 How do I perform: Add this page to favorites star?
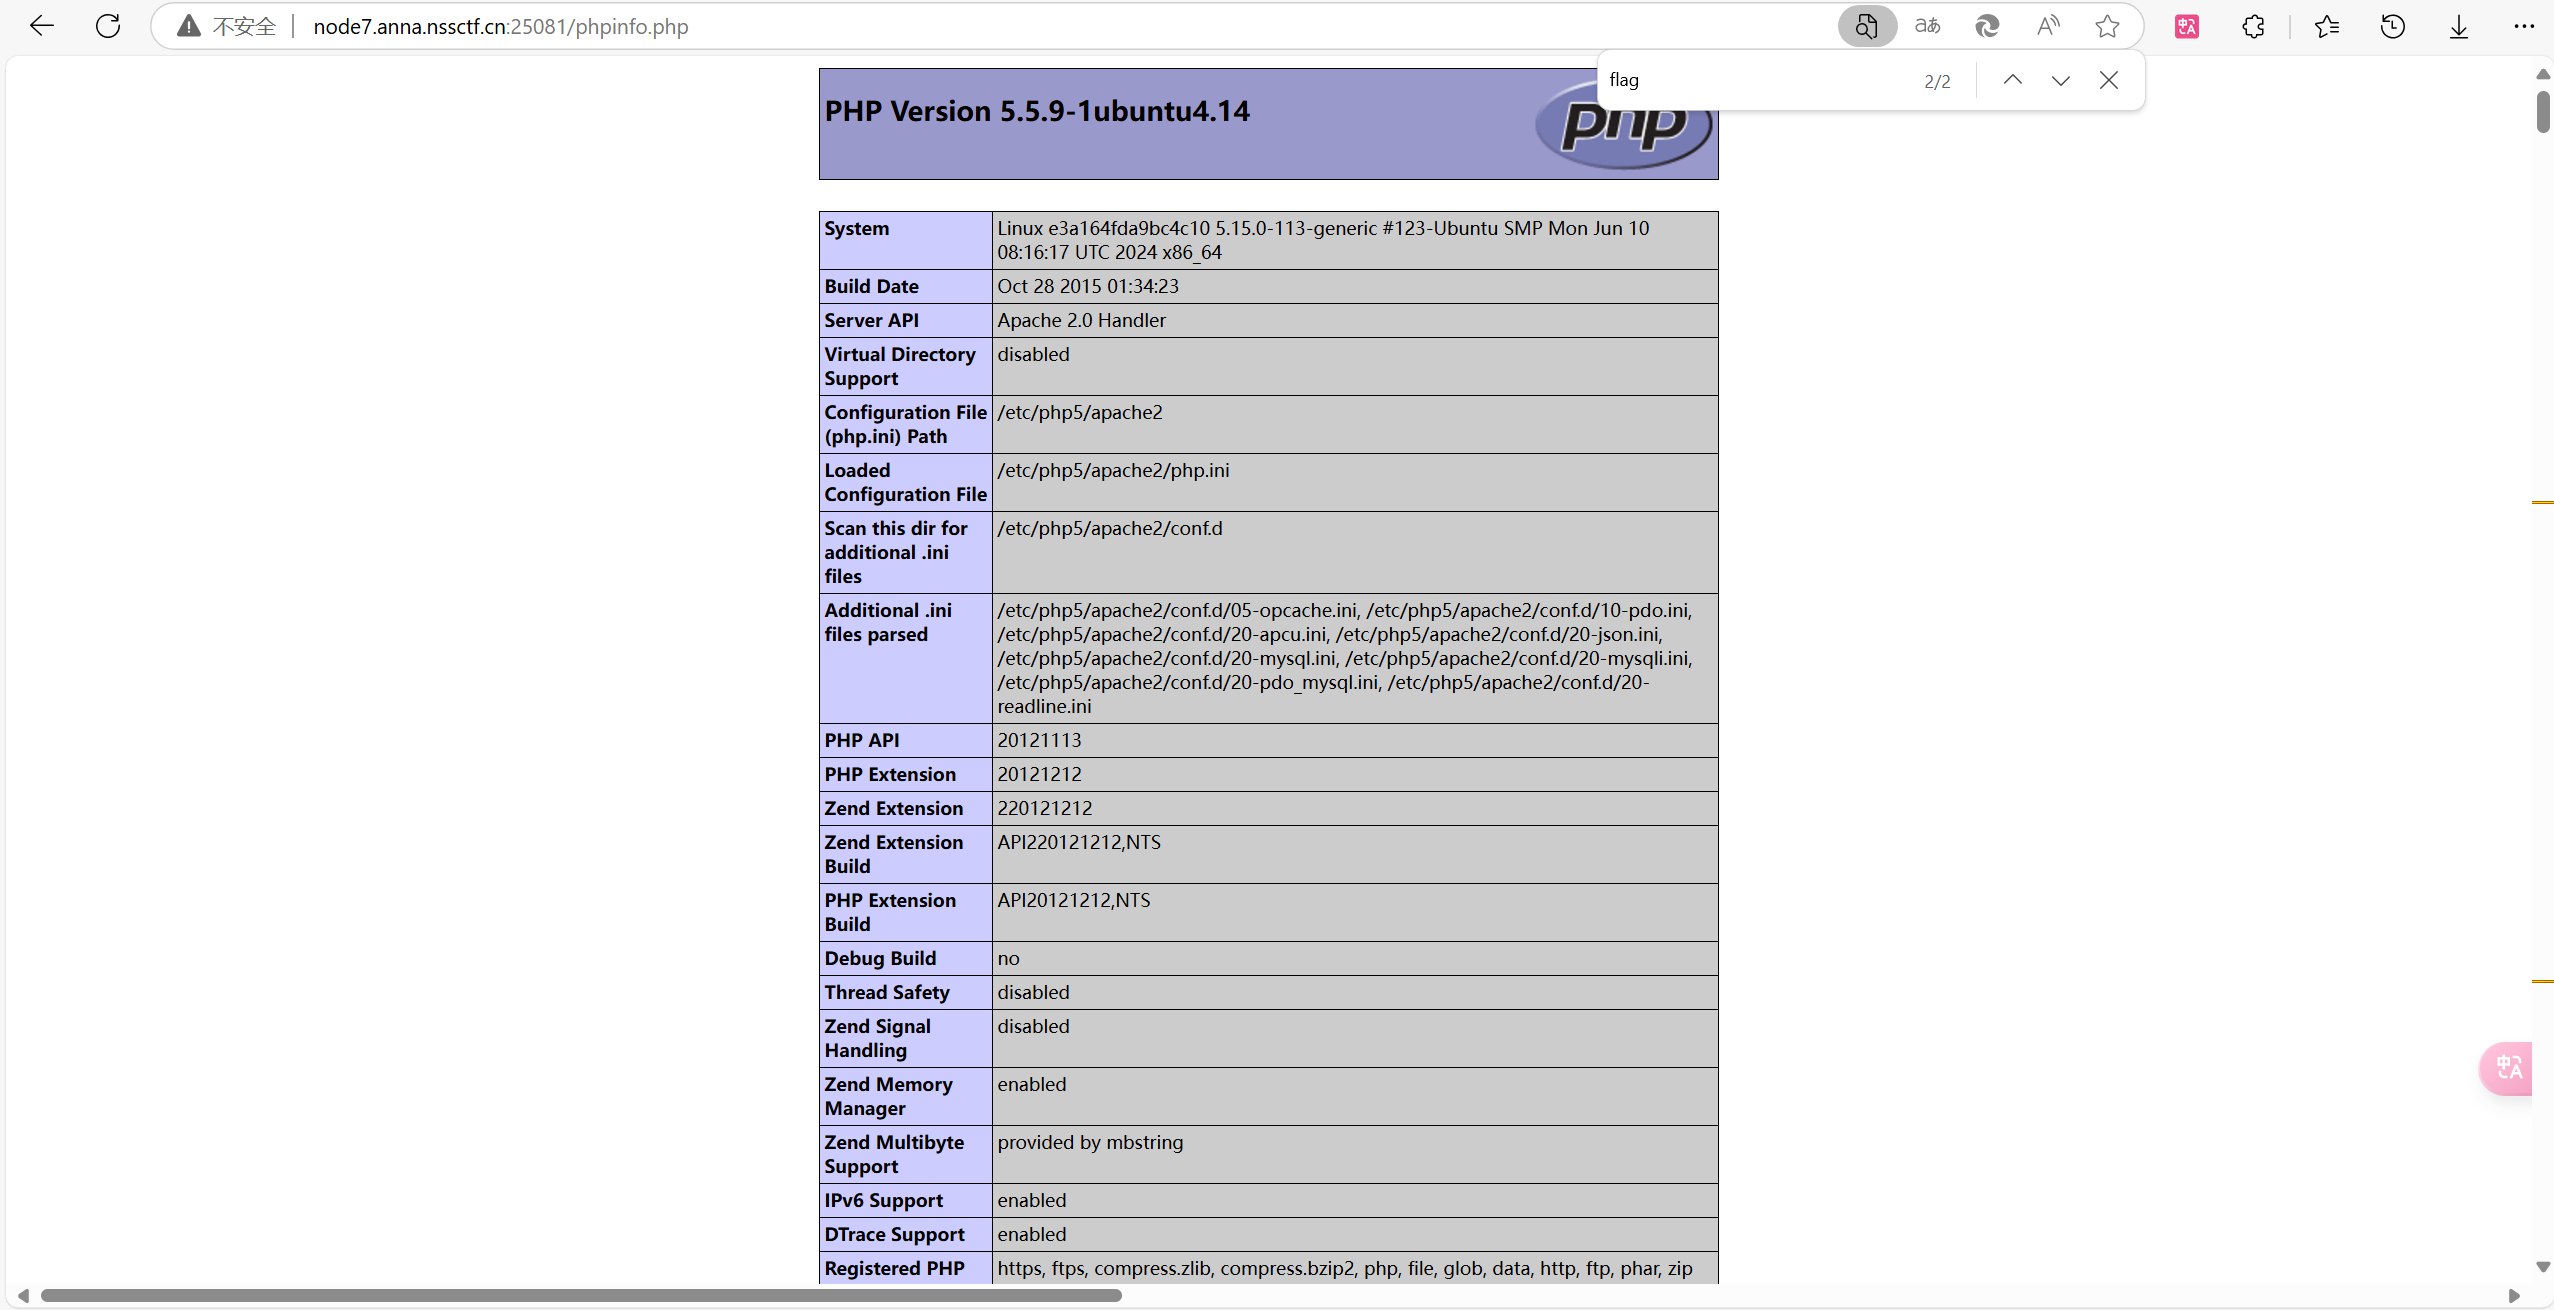[2107, 27]
